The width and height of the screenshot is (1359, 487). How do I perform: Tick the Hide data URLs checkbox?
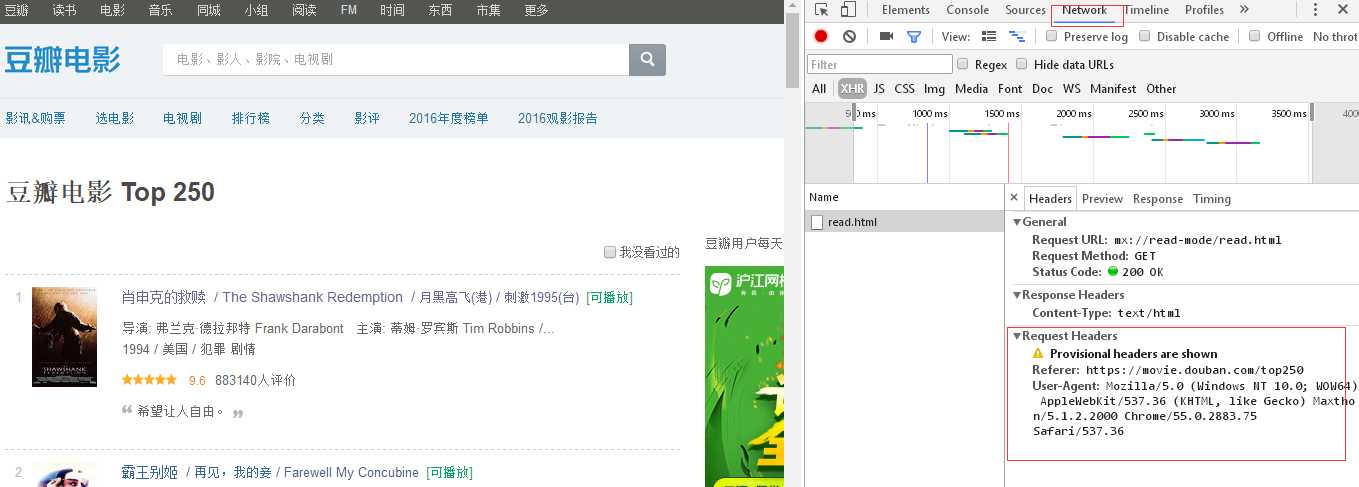1023,64
